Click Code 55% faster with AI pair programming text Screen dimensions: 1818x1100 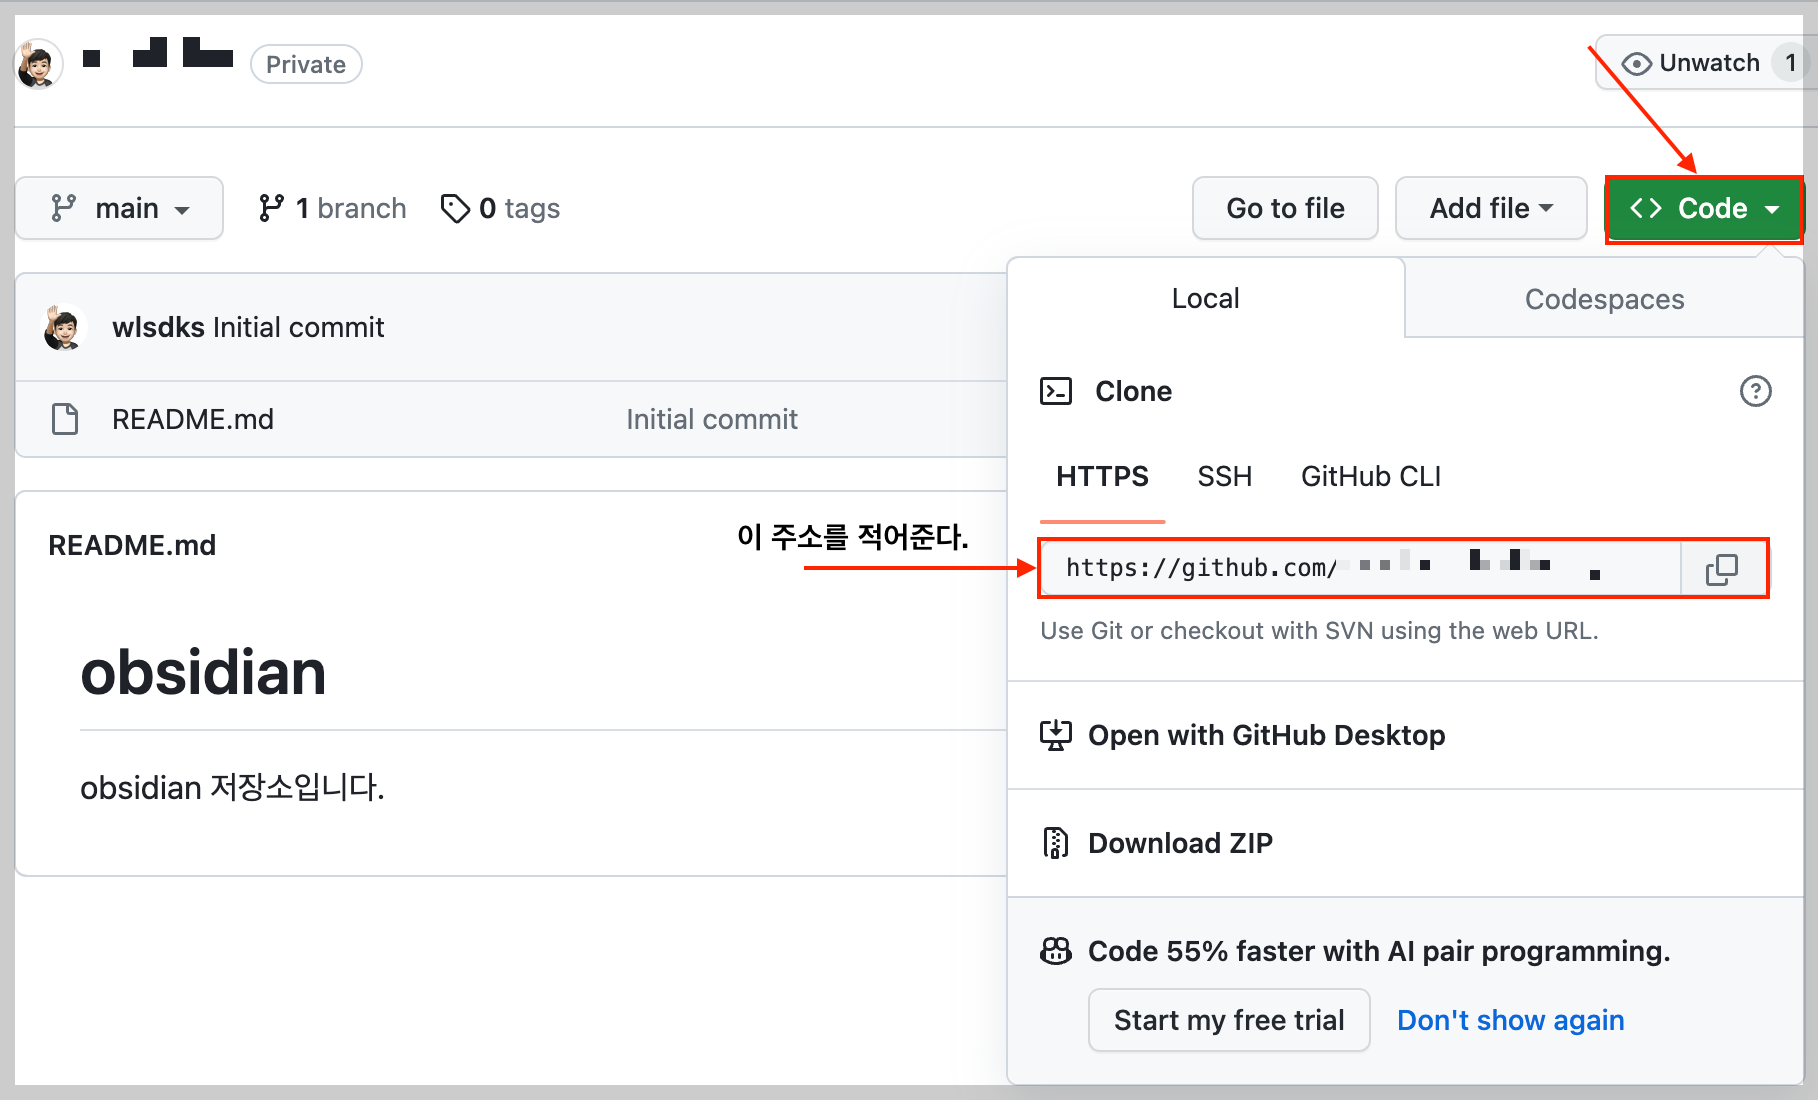[1379, 951]
